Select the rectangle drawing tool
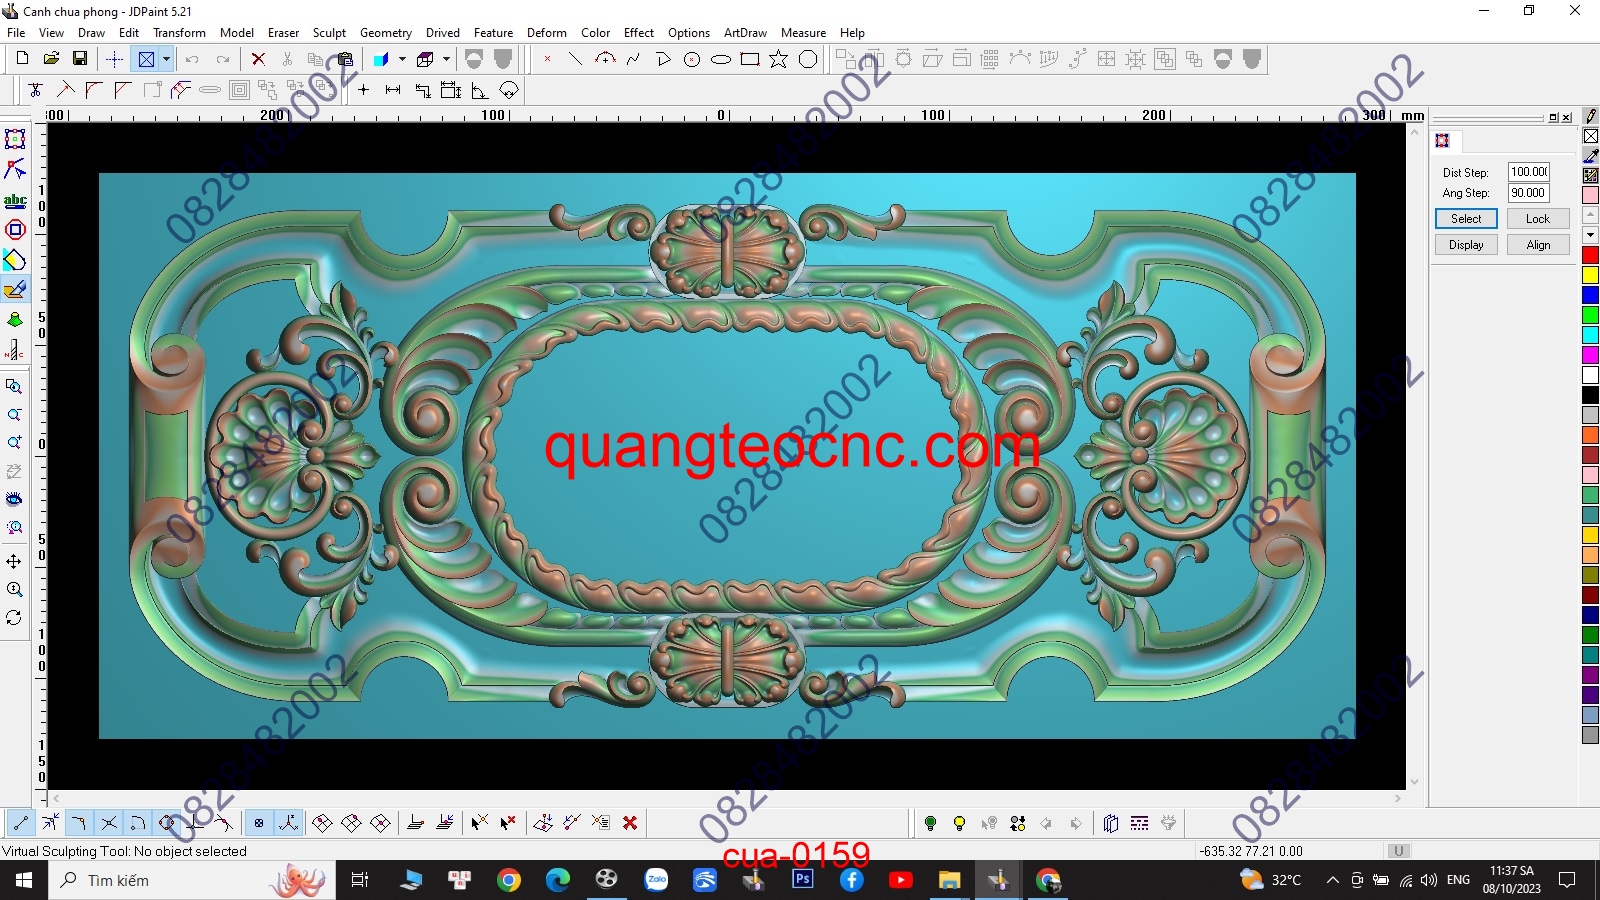The width and height of the screenshot is (1600, 900). pyautogui.click(x=749, y=60)
